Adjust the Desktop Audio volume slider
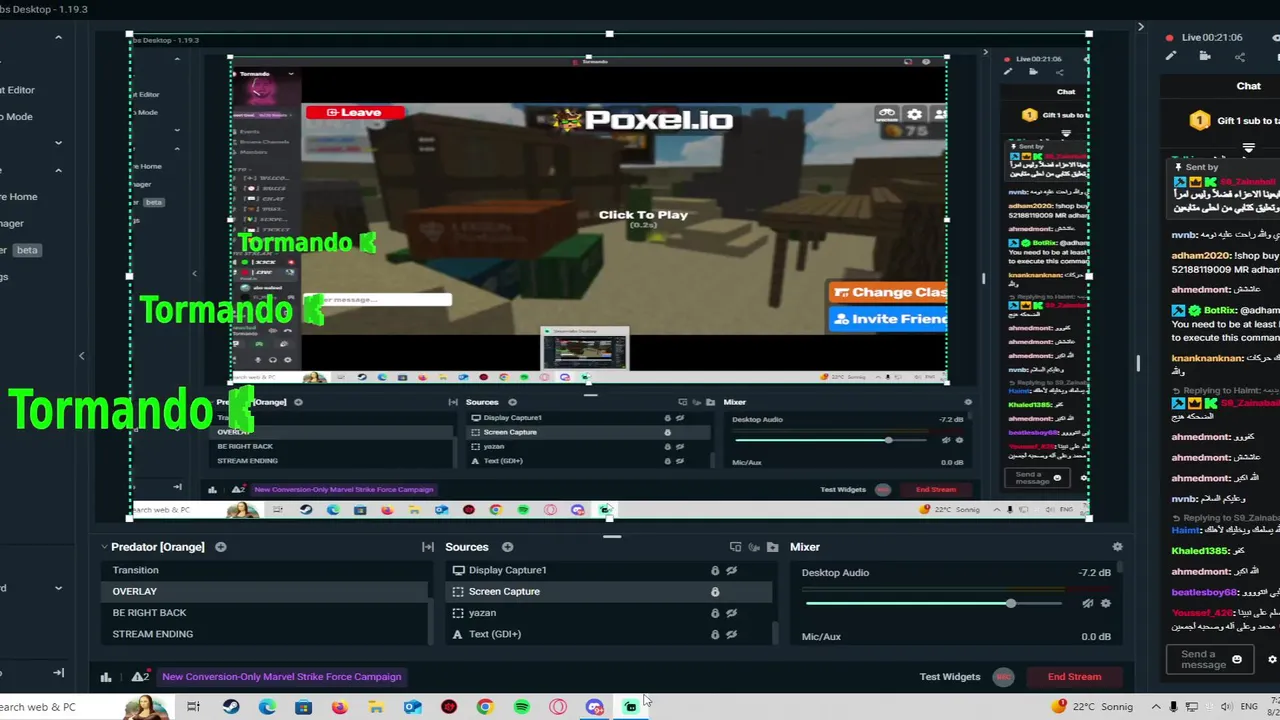This screenshot has width=1280, height=720. pos(1011,603)
